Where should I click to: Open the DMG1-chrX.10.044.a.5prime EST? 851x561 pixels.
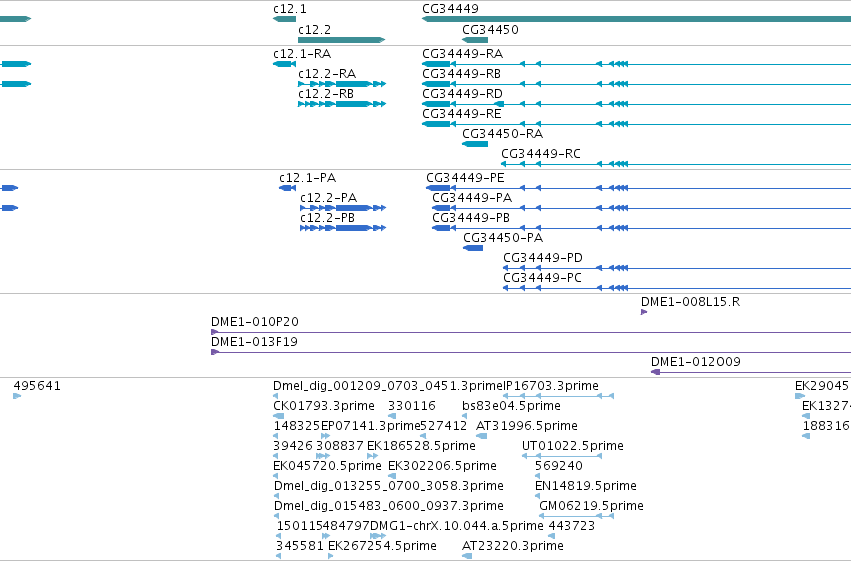coord(378,537)
